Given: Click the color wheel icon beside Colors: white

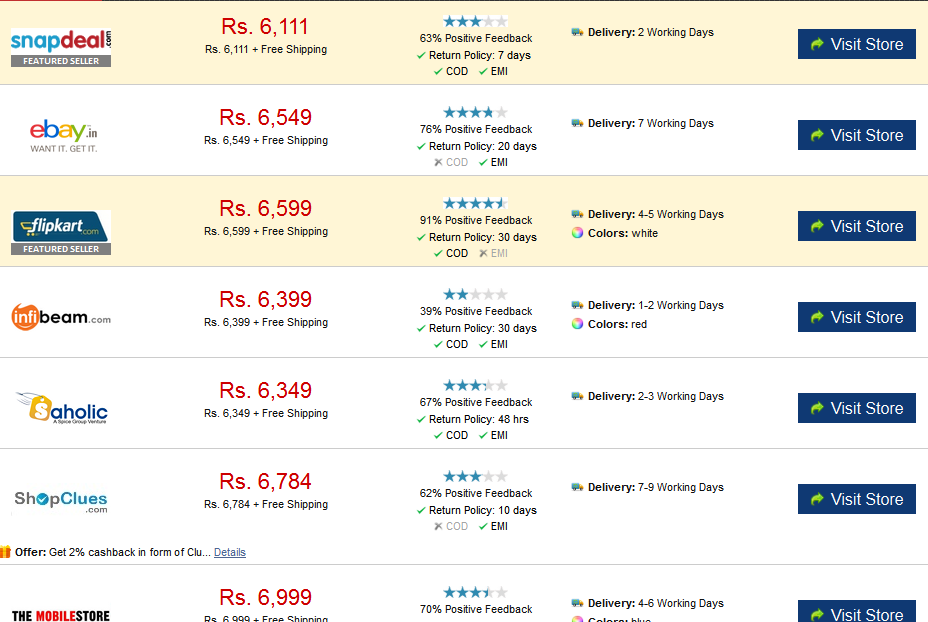Looking at the screenshot, I should [577, 233].
